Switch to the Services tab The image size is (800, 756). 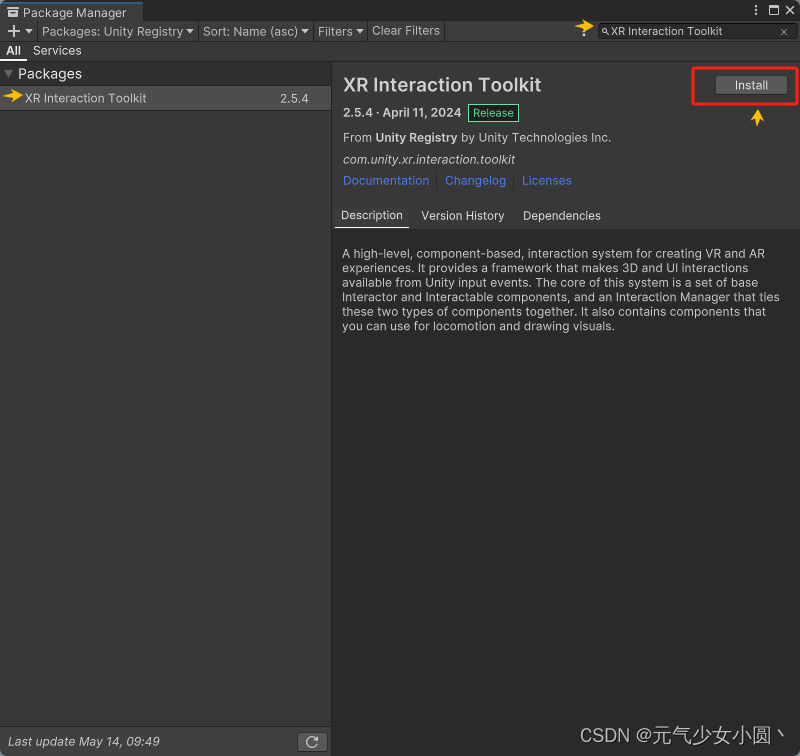[57, 51]
